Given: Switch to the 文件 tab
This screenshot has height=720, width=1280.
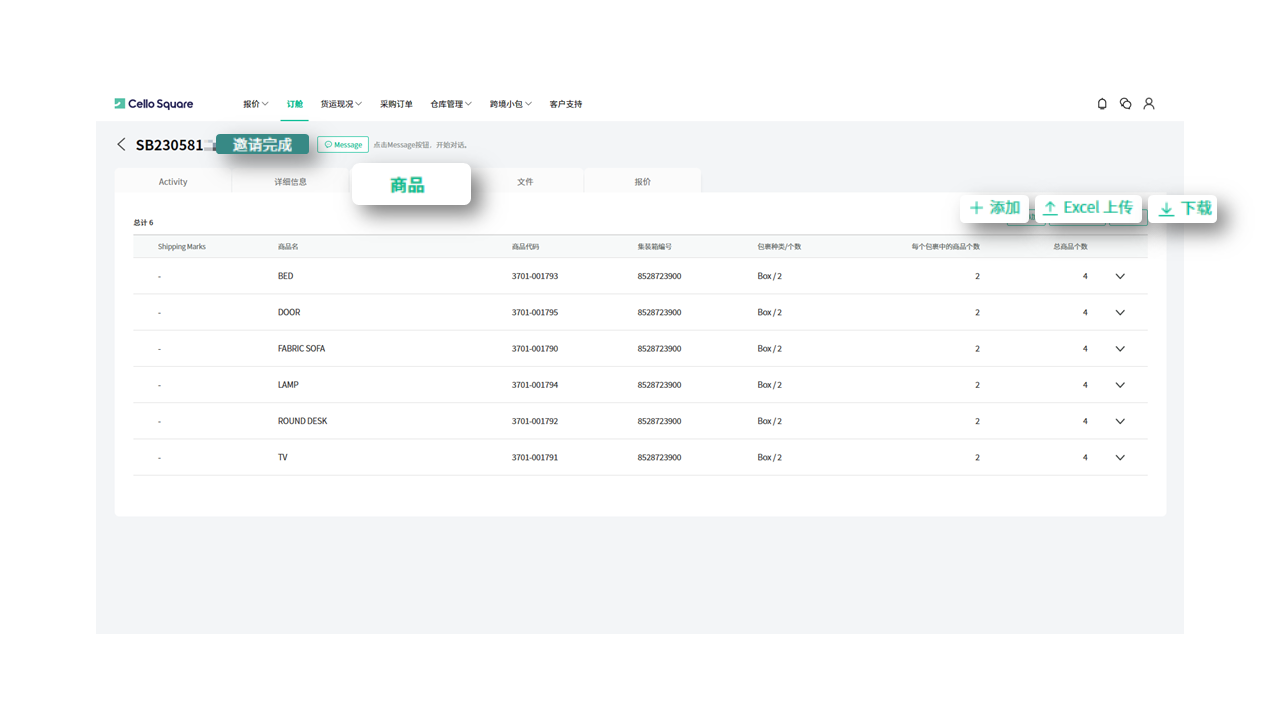Looking at the screenshot, I should click(525, 182).
